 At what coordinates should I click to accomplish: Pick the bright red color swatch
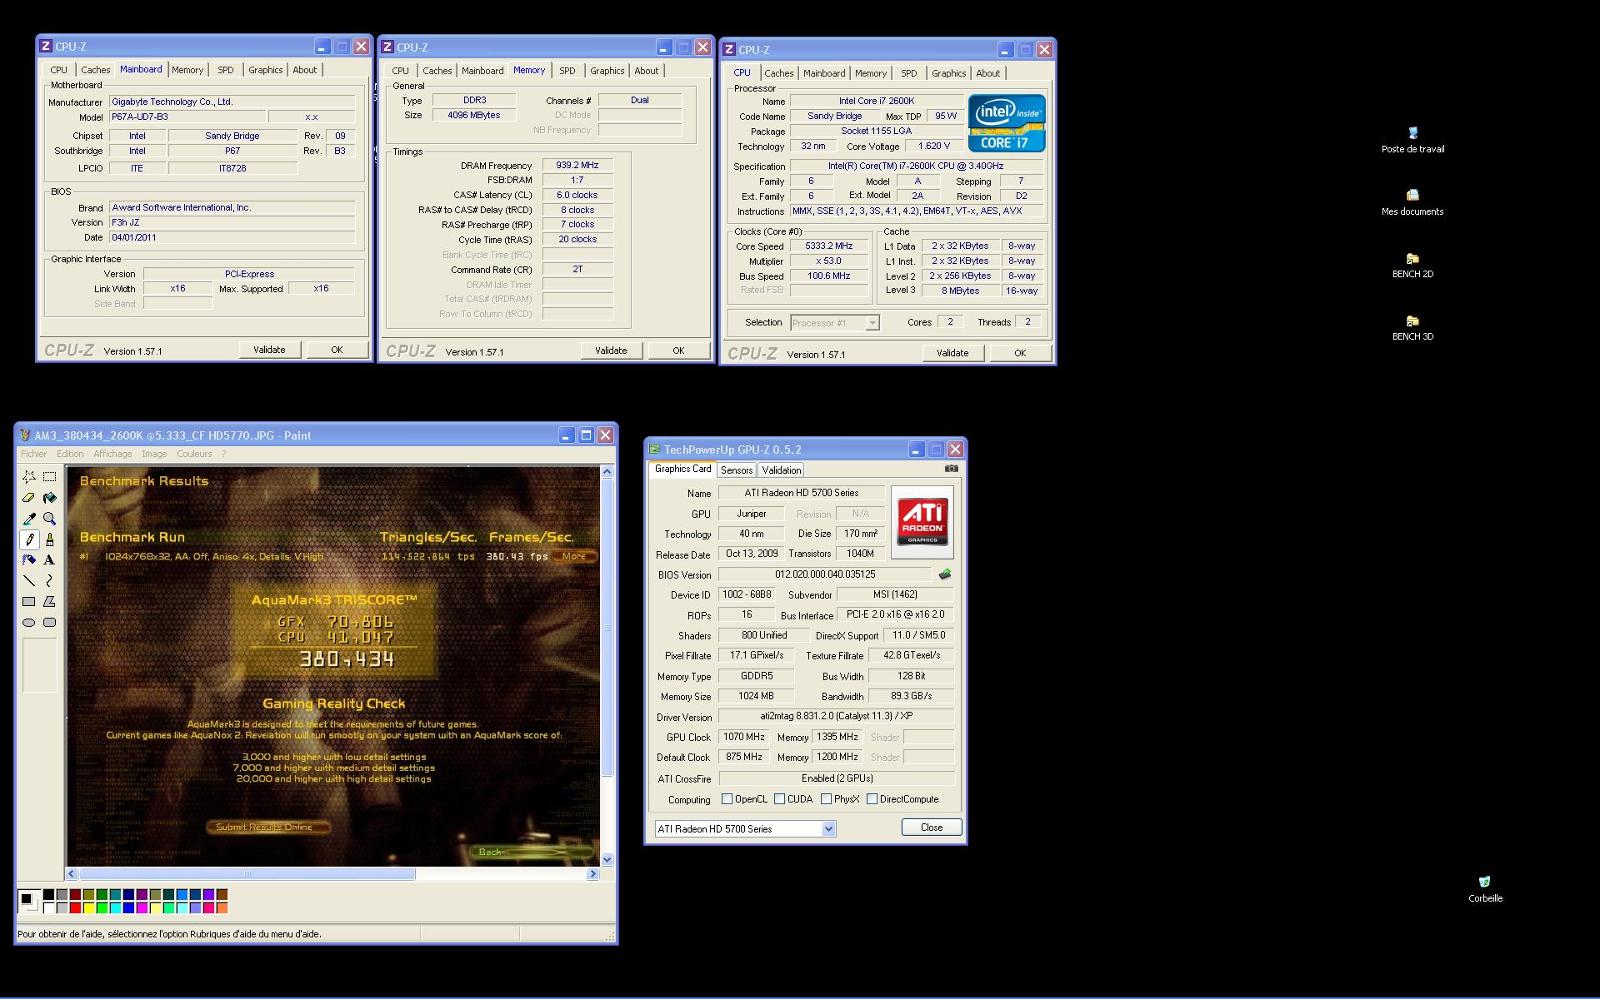point(75,908)
